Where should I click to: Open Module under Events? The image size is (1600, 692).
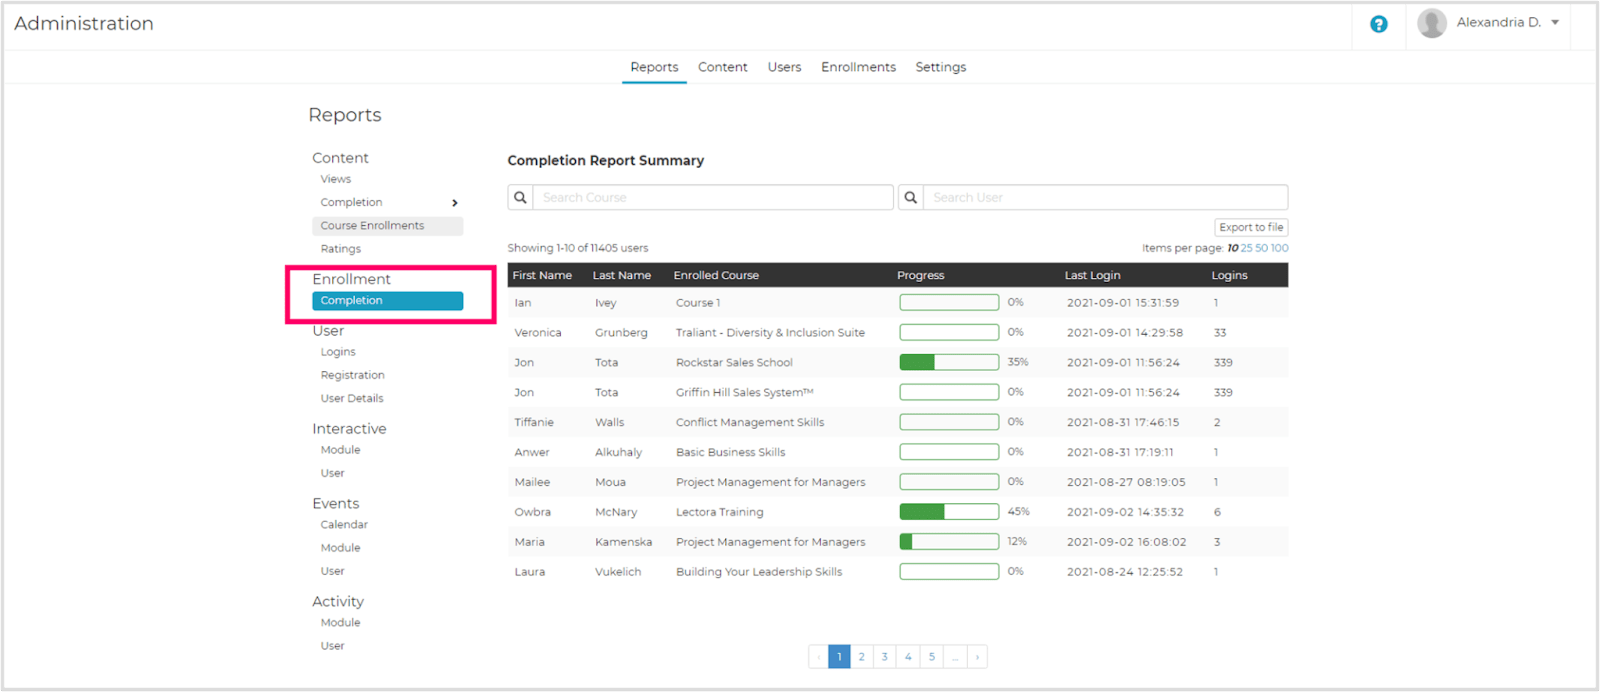point(340,548)
